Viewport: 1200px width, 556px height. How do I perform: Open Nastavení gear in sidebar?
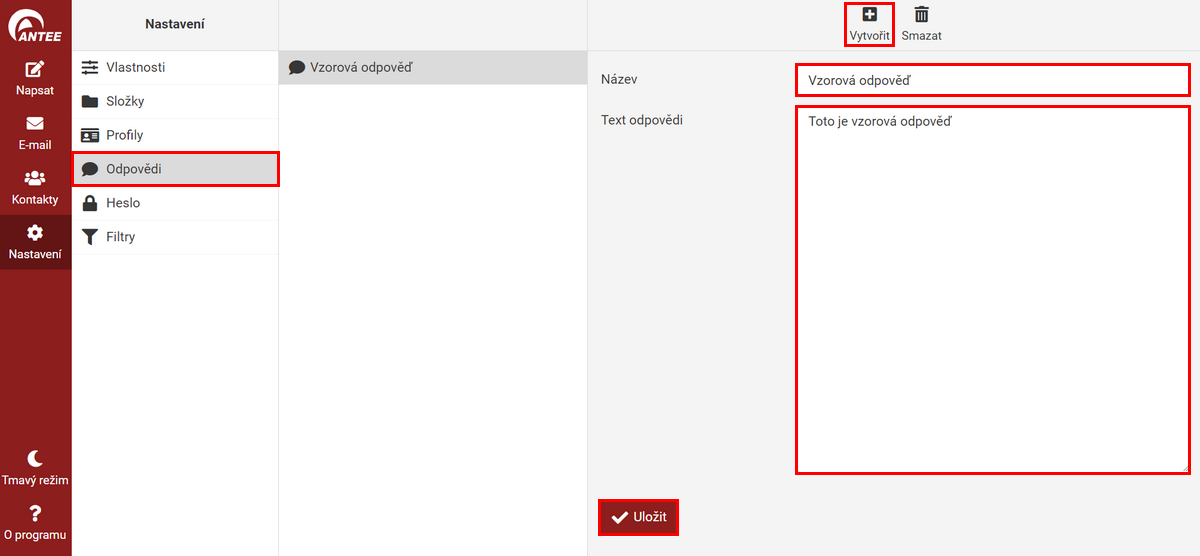click(x=35, y=242)
